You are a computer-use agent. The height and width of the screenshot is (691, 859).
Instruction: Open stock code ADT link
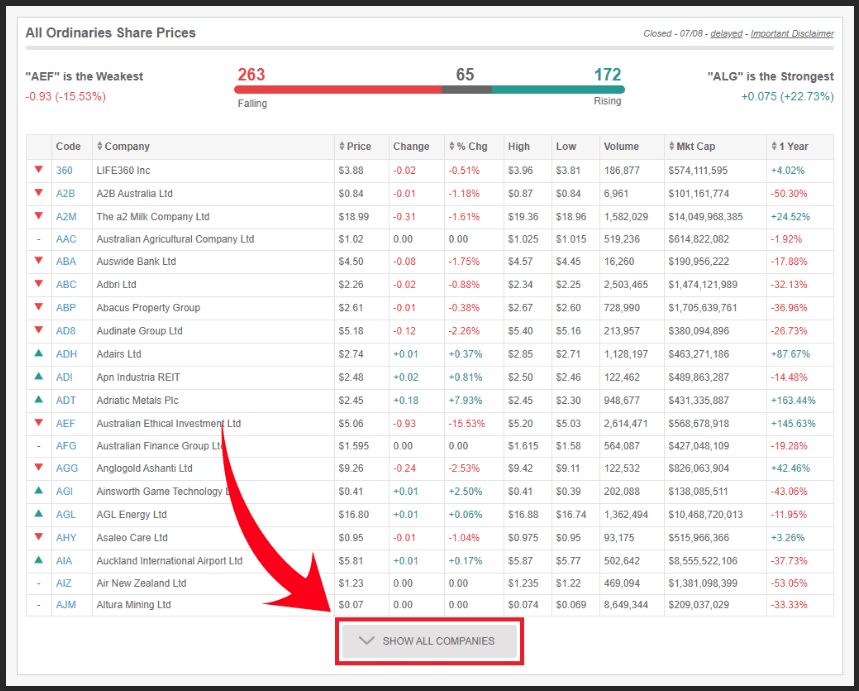[x=66, y=400]
